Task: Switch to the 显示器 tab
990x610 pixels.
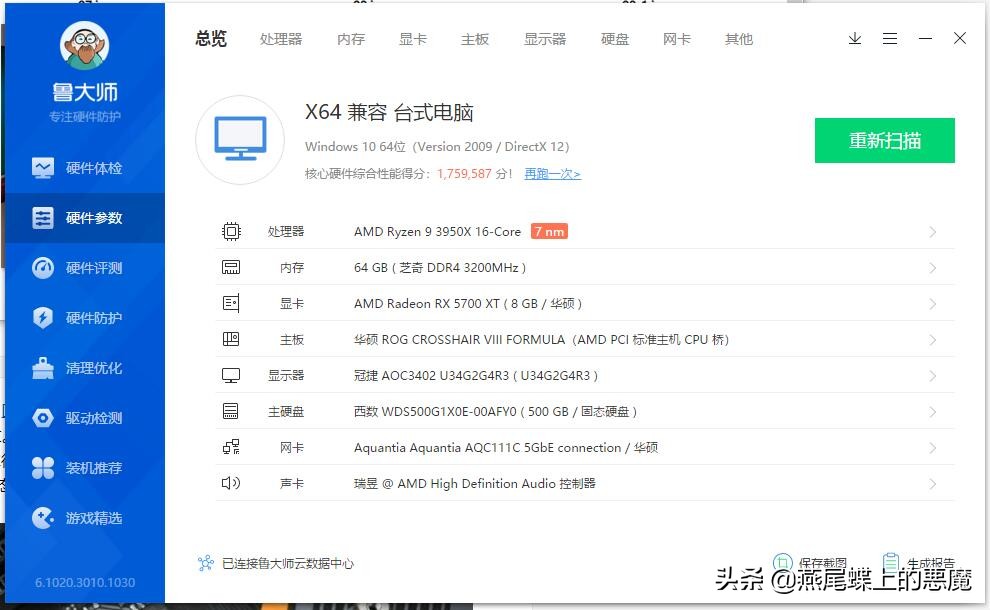Action: (x=545, y=39)
